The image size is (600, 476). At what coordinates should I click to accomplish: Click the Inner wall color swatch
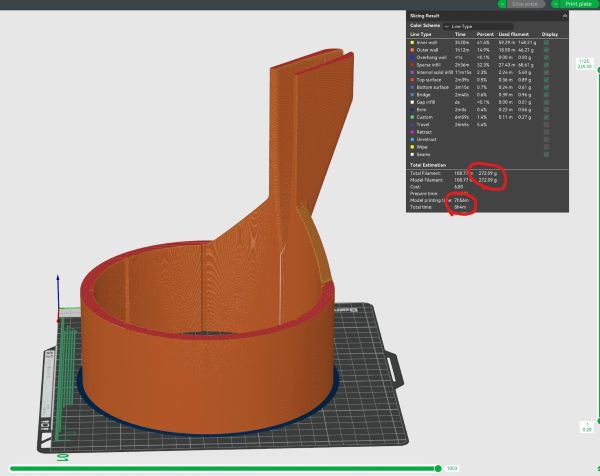pyautogui.click(x=414, y=43)
